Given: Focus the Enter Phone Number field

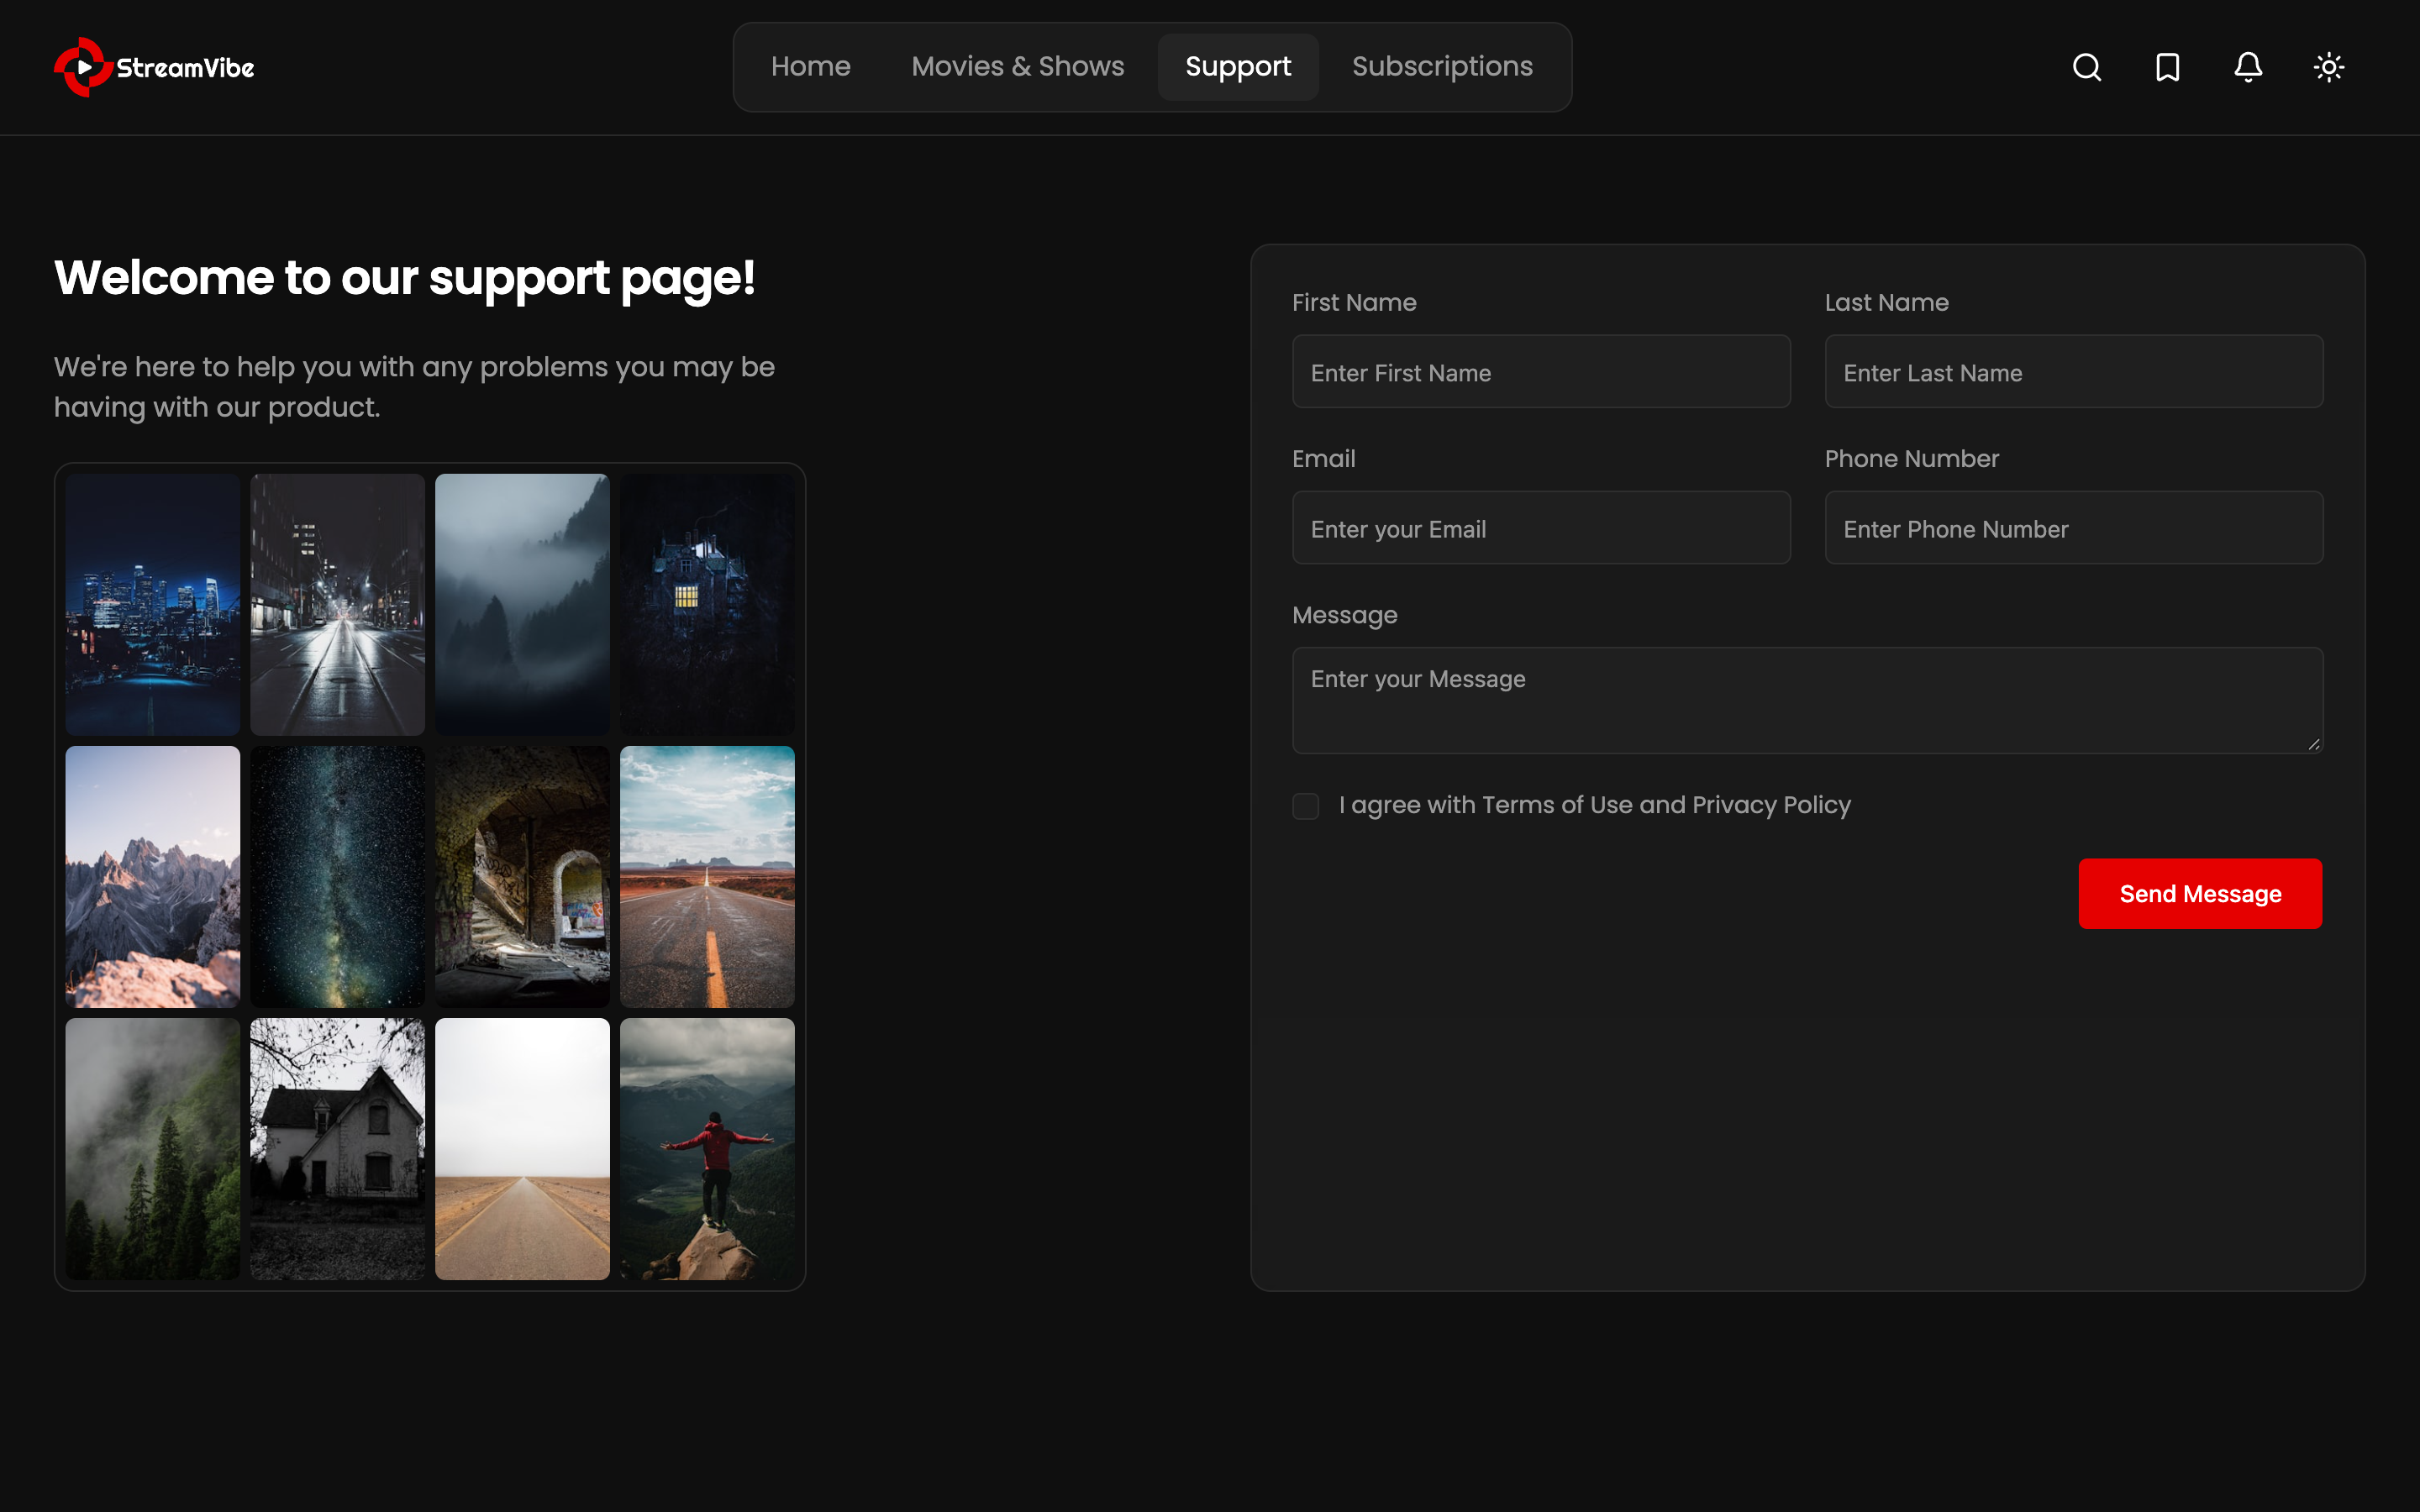Looking at the screenshot, I should tap(2074, 528).
